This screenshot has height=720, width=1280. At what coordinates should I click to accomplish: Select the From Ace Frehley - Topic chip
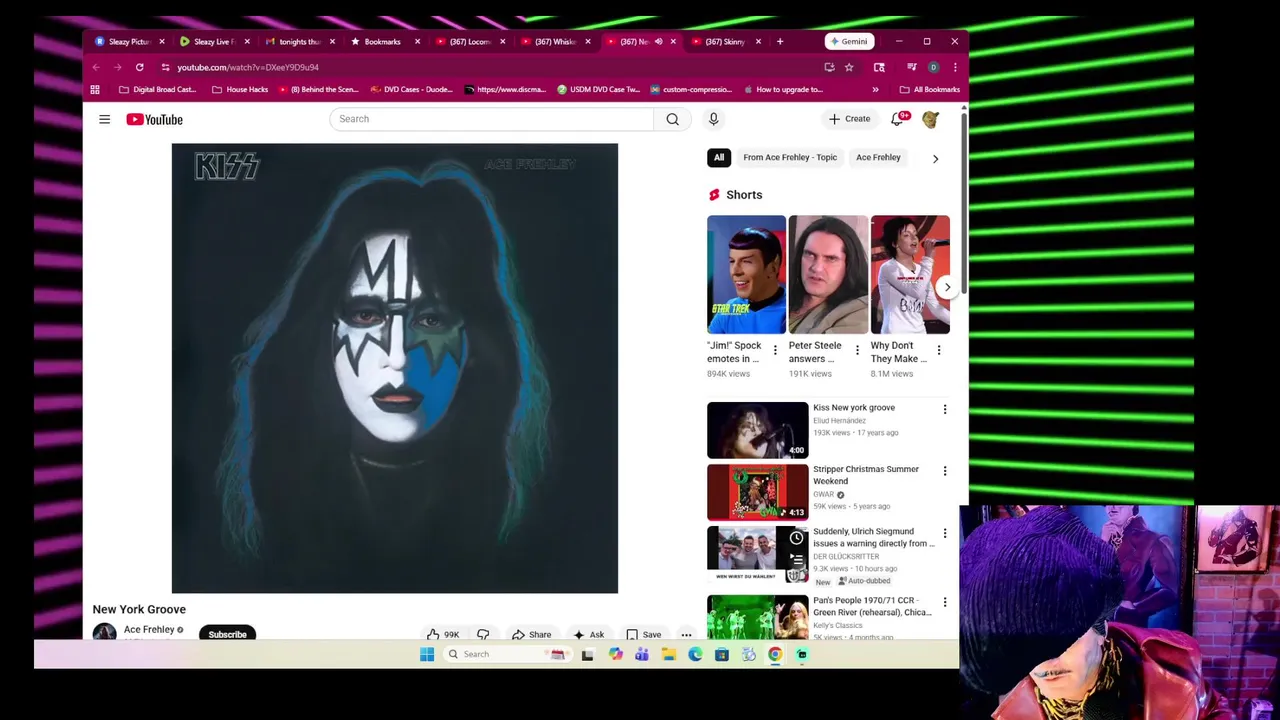(x=790, y=157)
